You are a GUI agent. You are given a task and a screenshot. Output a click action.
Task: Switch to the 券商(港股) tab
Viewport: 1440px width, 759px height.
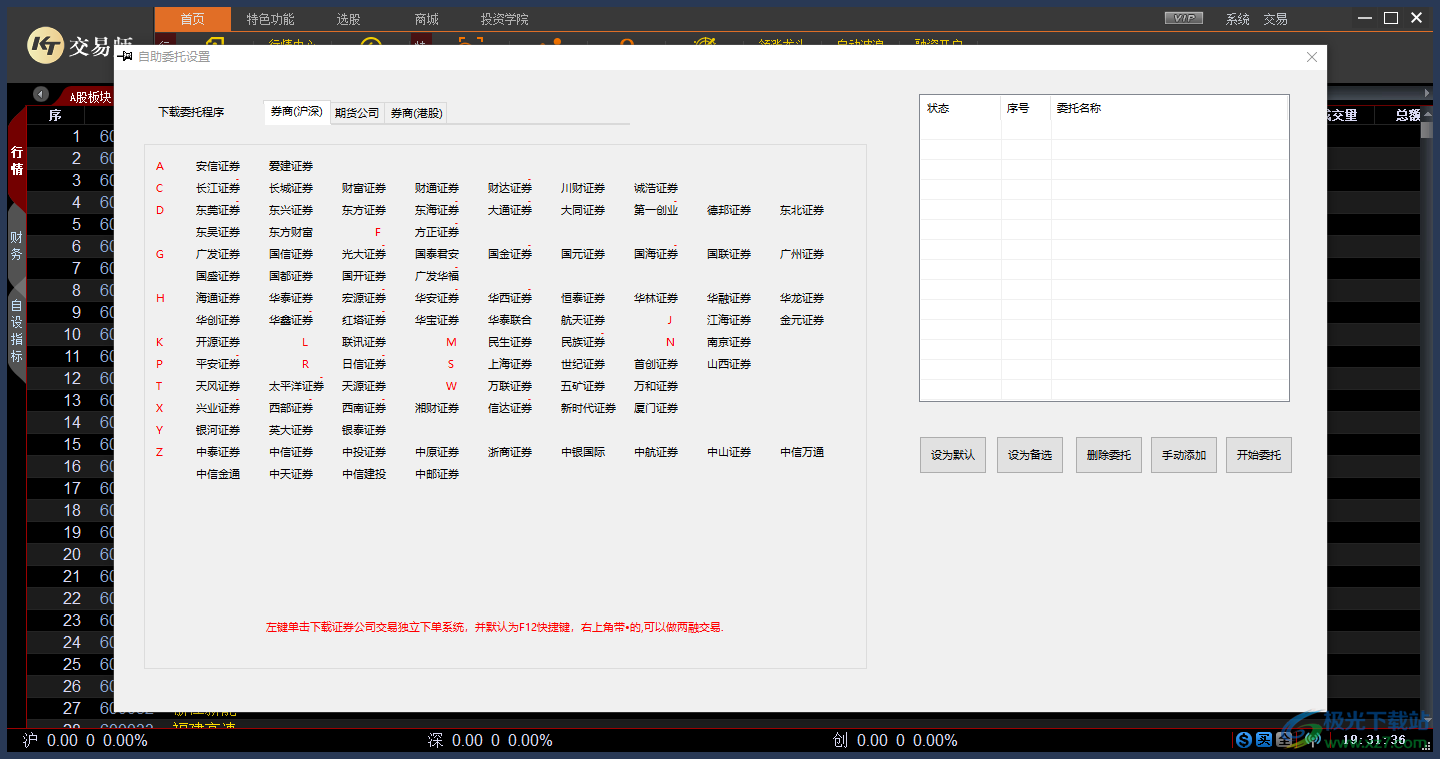point(416,113)
